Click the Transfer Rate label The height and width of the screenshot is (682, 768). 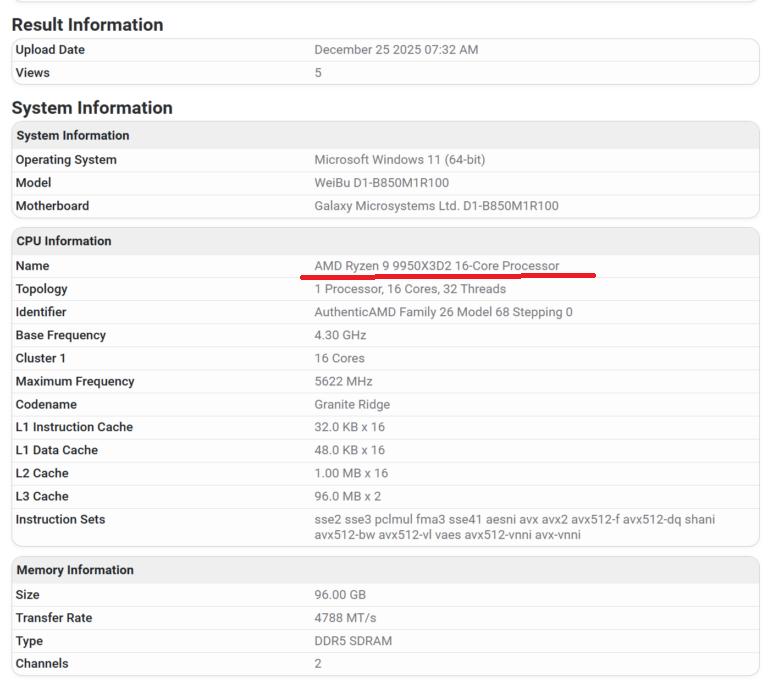(x=54, y=618)
